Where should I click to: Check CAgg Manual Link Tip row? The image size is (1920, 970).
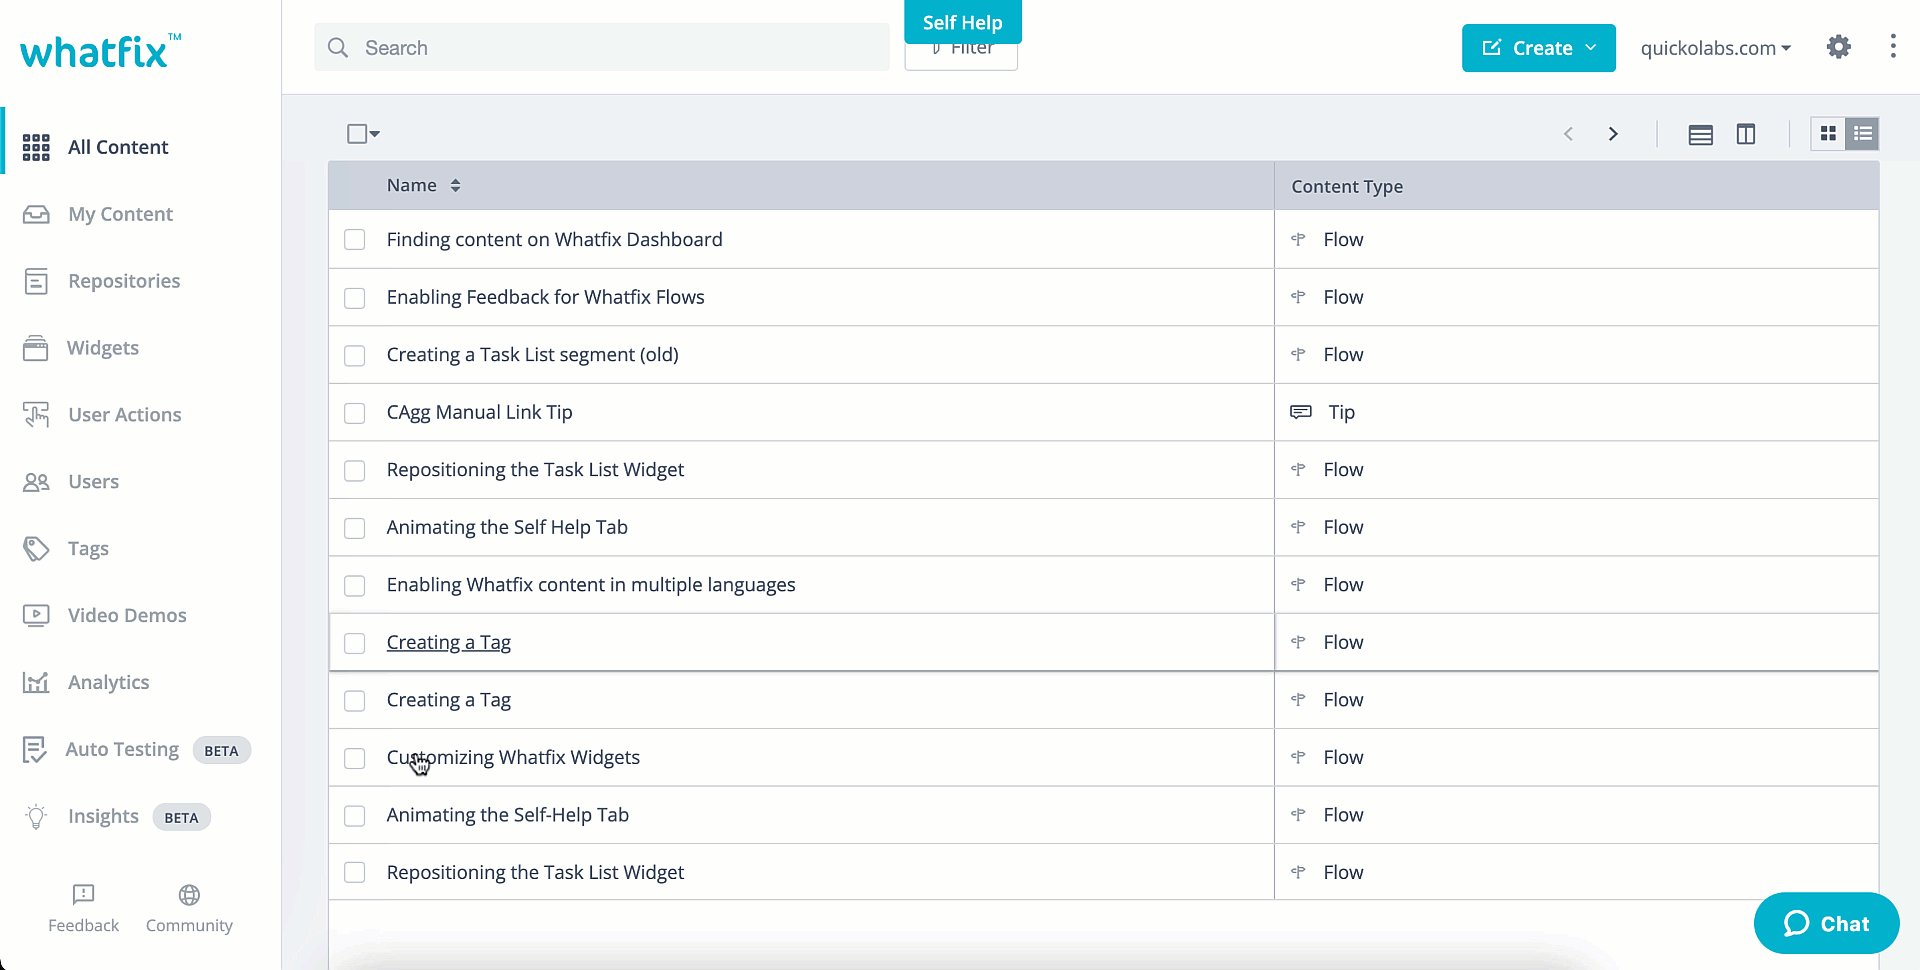pos(355,413)
